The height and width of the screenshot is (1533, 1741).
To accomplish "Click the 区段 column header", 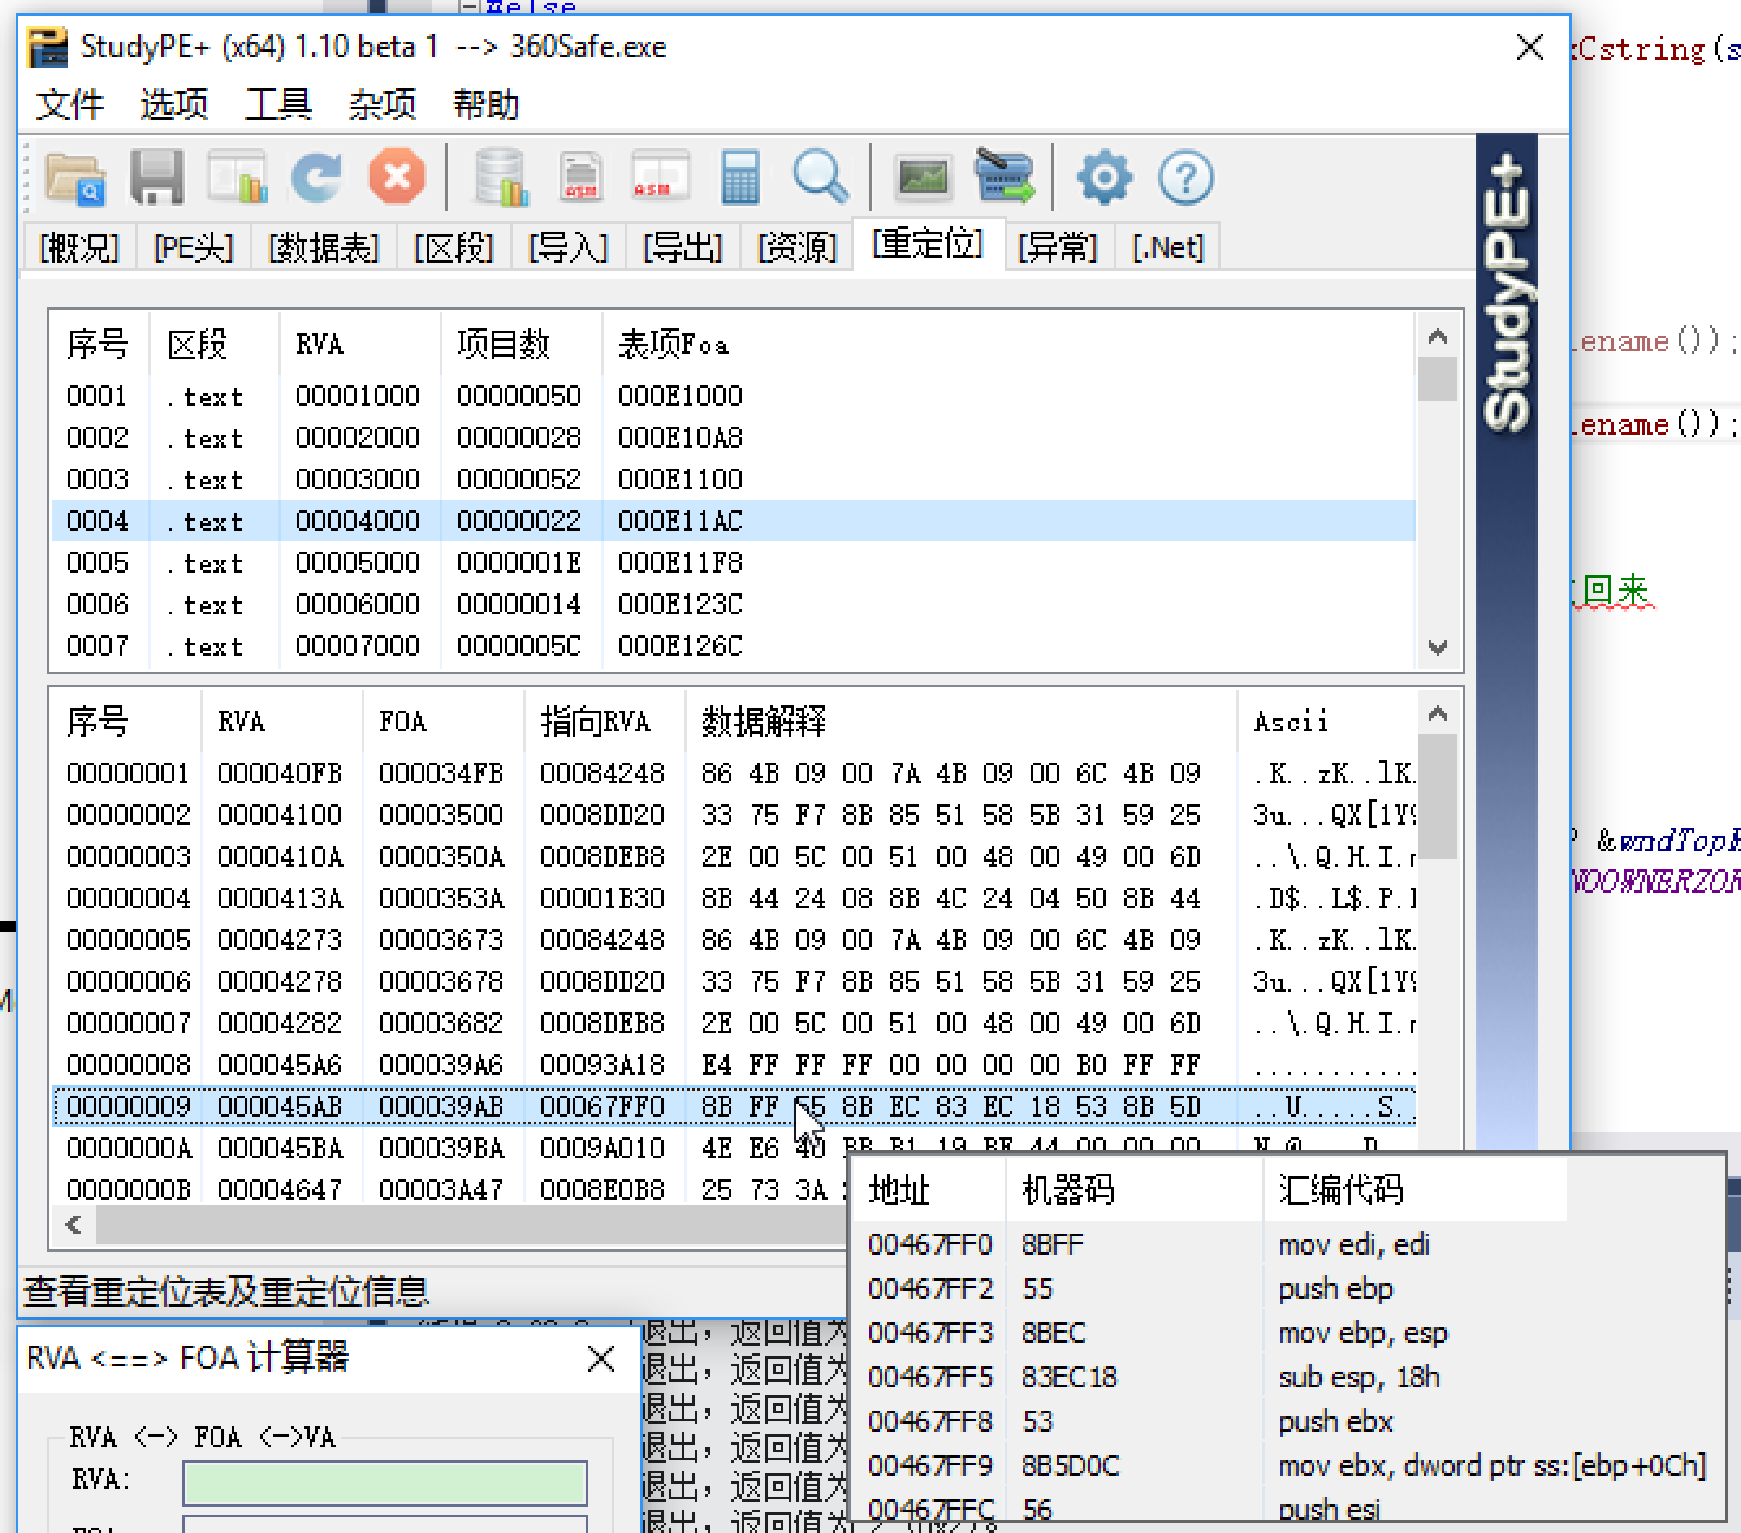I will pyautogui.click(x=214, y=344).
